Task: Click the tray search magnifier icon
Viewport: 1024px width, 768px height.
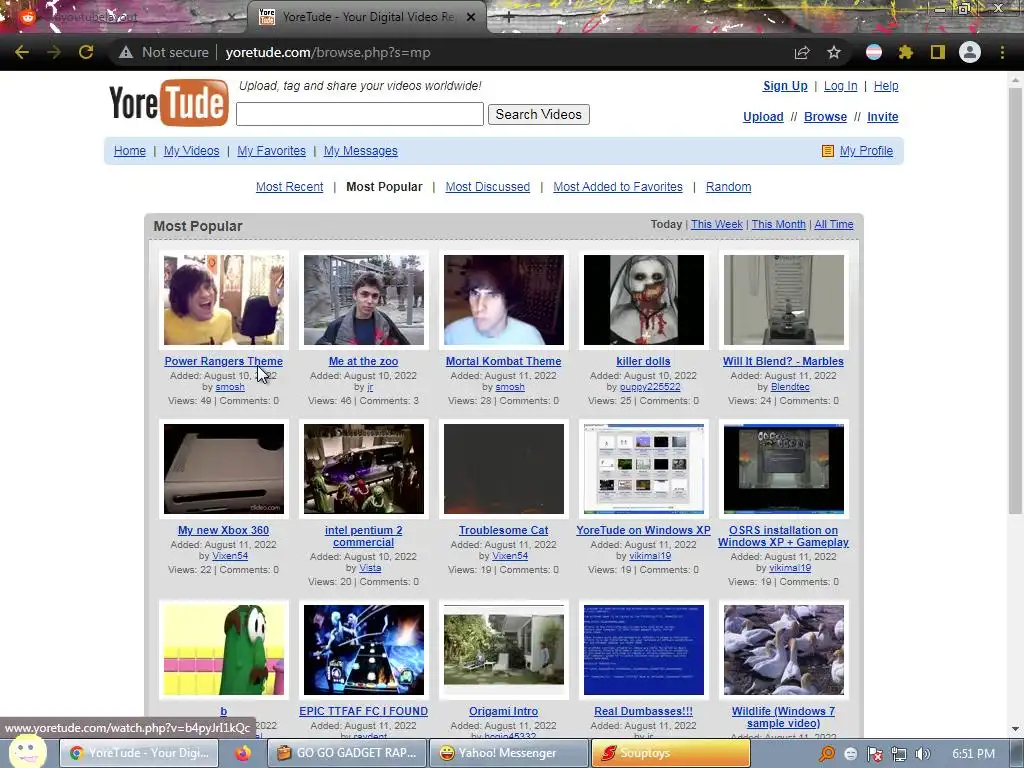Action: [827, 754]
